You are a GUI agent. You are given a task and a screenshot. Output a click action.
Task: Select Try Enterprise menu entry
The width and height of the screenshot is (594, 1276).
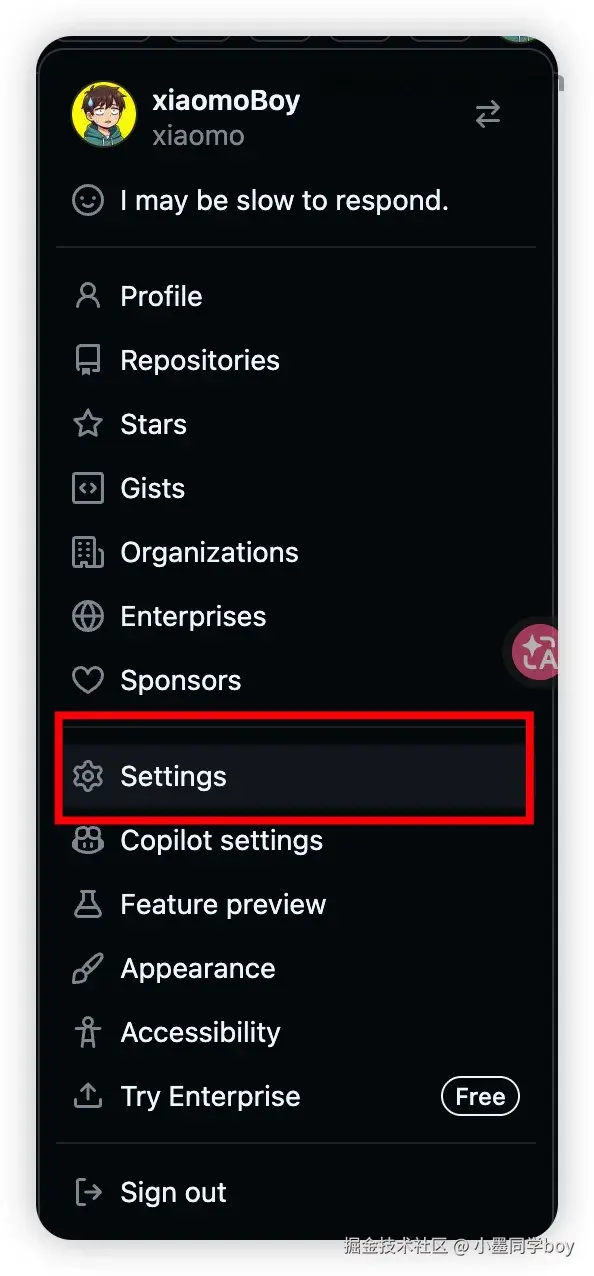tap(296, 1097)
